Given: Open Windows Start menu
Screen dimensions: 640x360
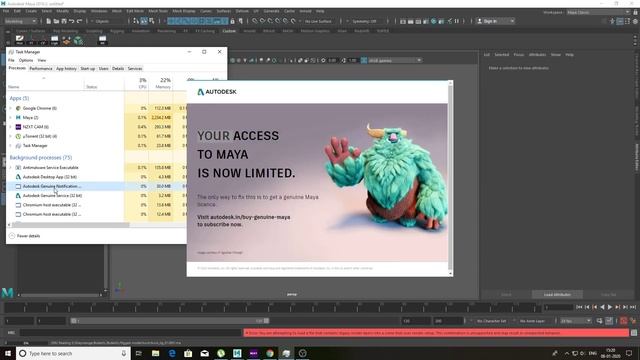Looking at the screenshot, I should (x=8, y=353).
